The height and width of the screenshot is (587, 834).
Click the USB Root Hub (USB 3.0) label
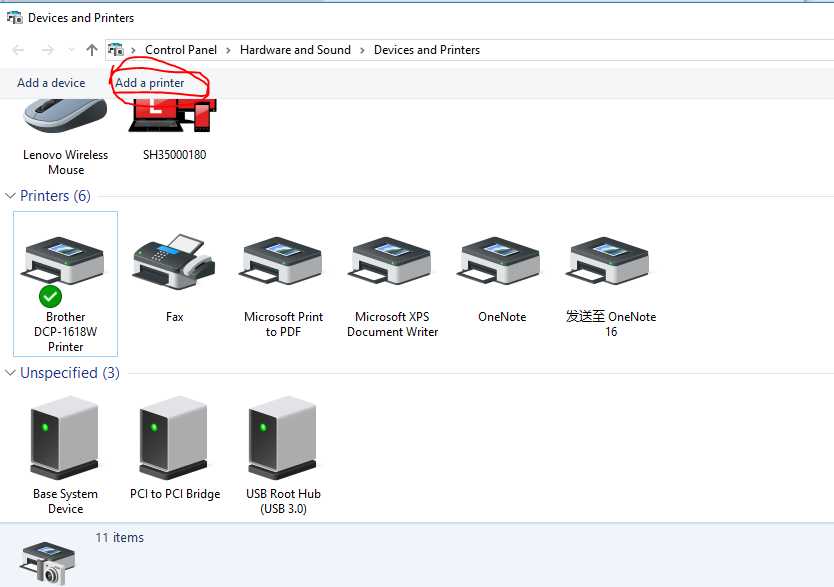pos(283,501)
